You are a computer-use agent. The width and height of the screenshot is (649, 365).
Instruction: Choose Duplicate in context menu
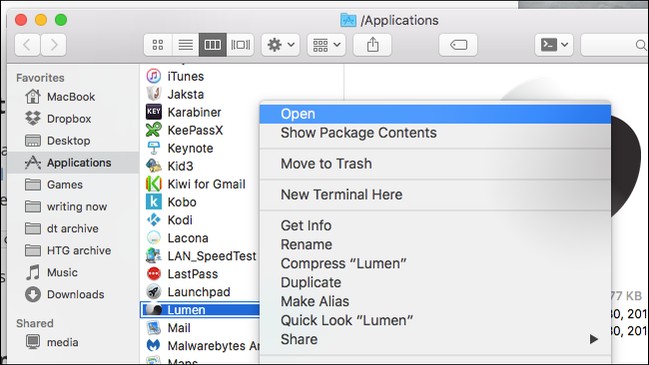[435, 283]
